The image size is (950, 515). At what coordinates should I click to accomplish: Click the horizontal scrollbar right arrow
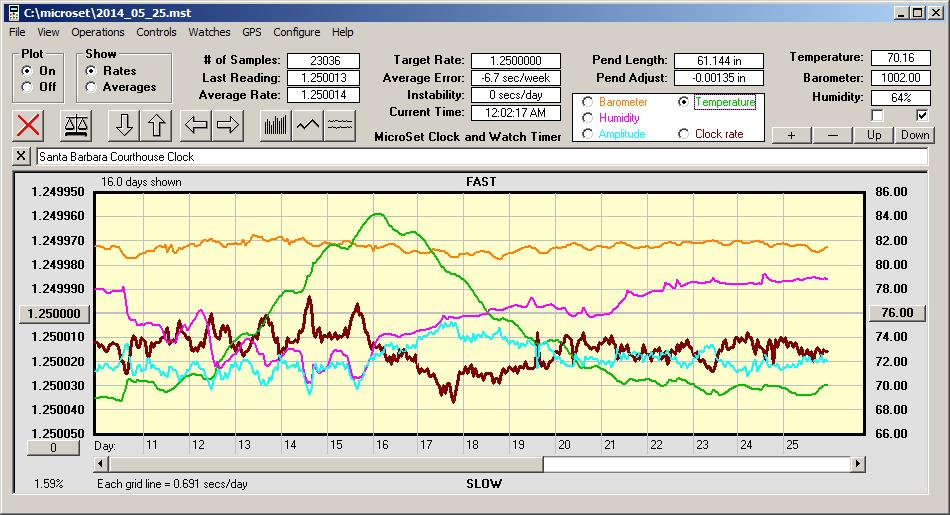857,464
